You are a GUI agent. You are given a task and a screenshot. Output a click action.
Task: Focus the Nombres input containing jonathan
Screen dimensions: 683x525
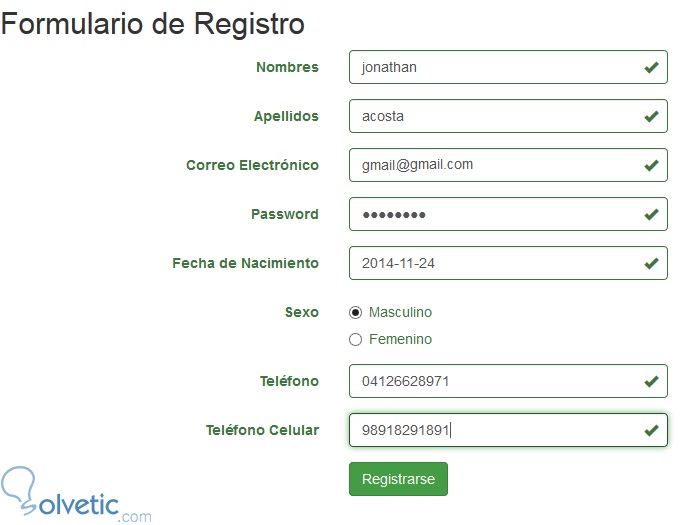click(x=490, y=68)
